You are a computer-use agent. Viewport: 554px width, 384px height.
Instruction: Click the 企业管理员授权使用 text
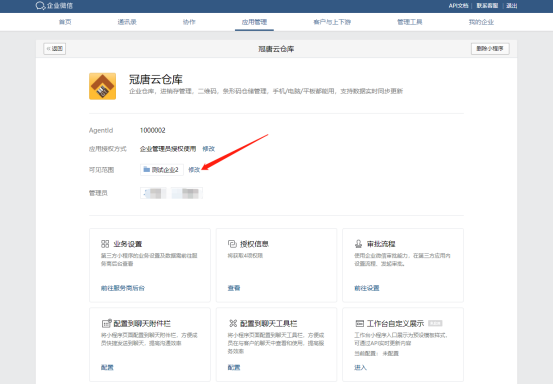click(x=168, y=149)
